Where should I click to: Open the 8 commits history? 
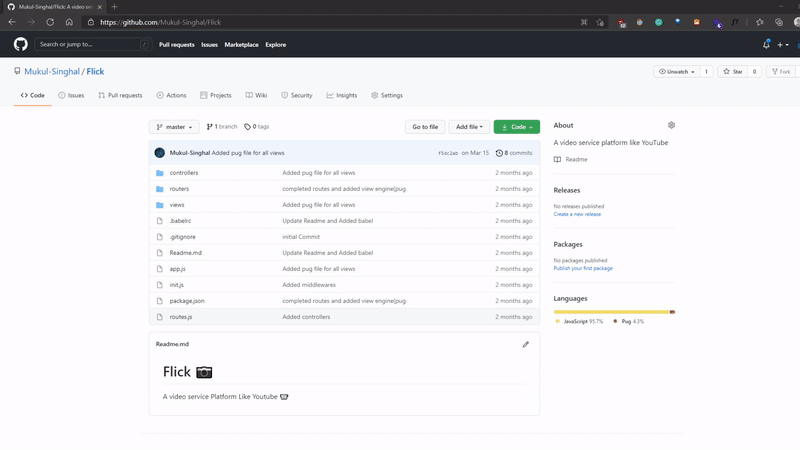point(514,153)
